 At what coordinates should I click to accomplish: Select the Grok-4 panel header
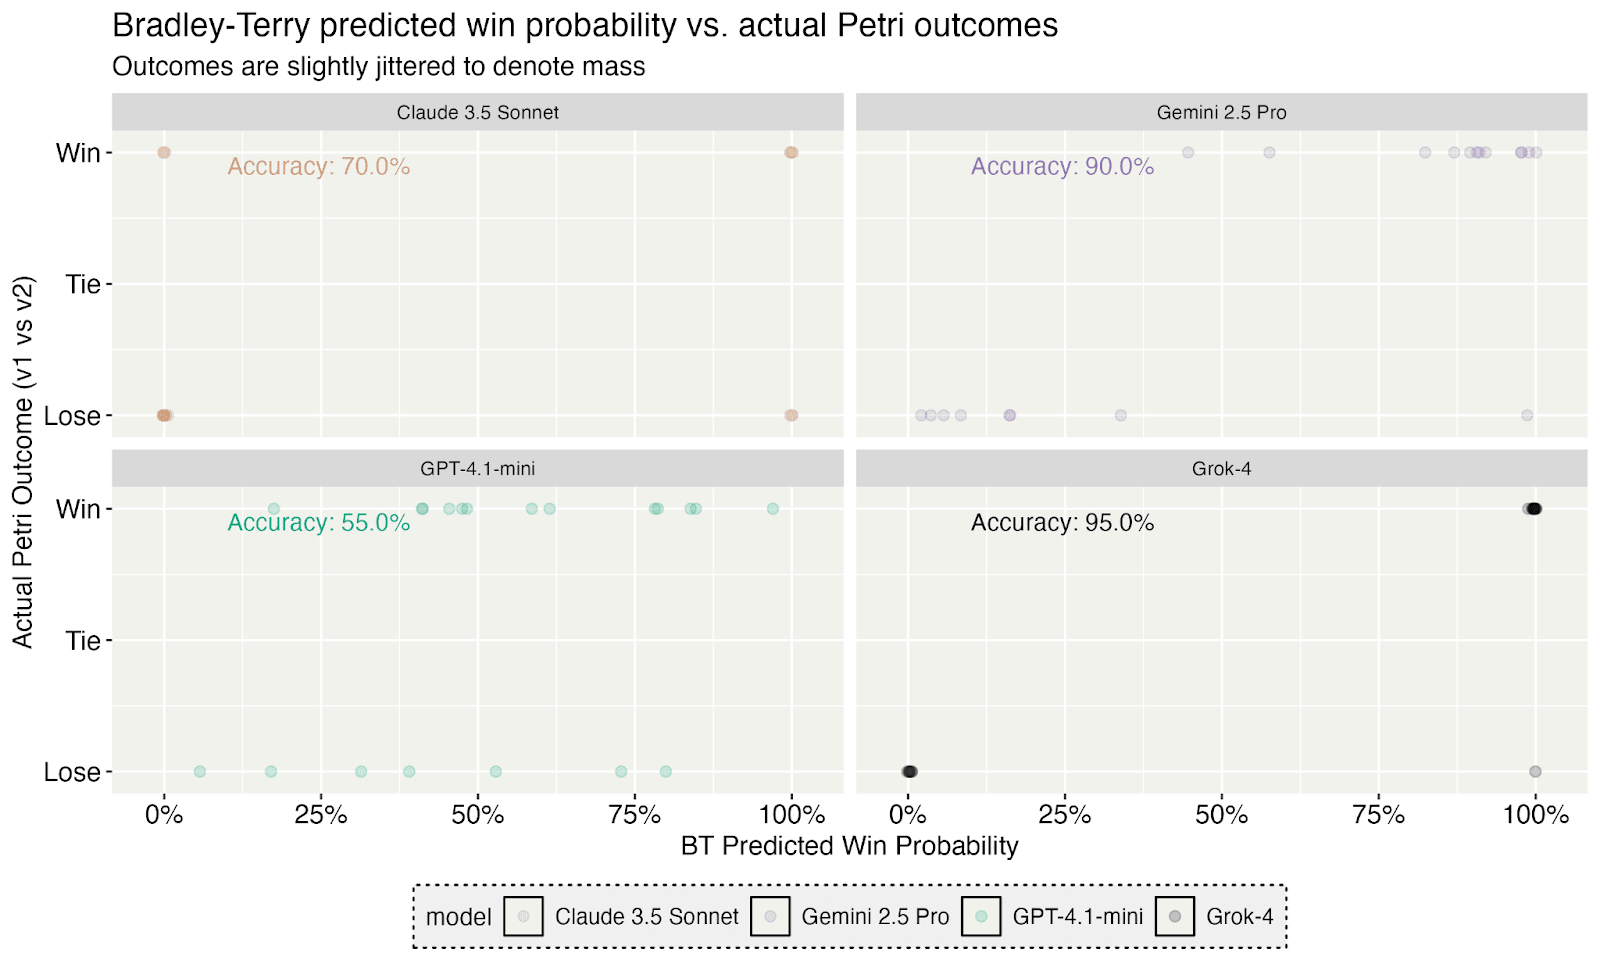pos(1221,468)
